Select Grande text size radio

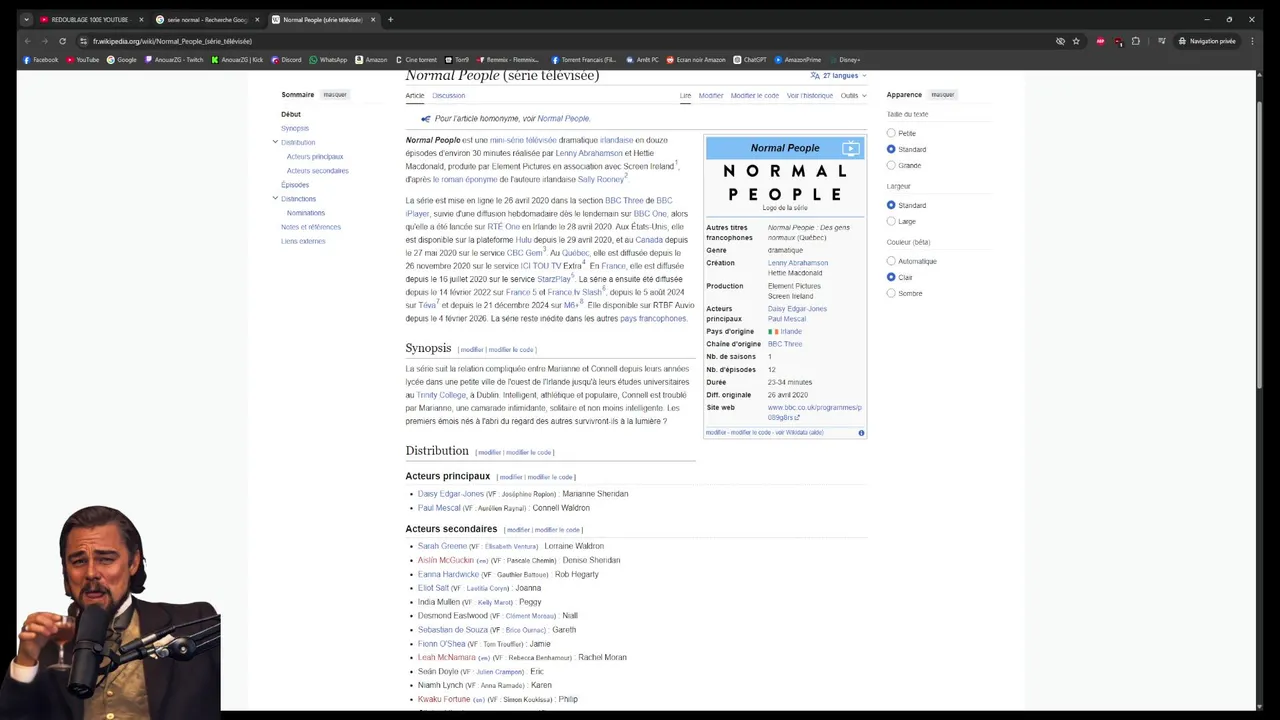coord(891,165)
